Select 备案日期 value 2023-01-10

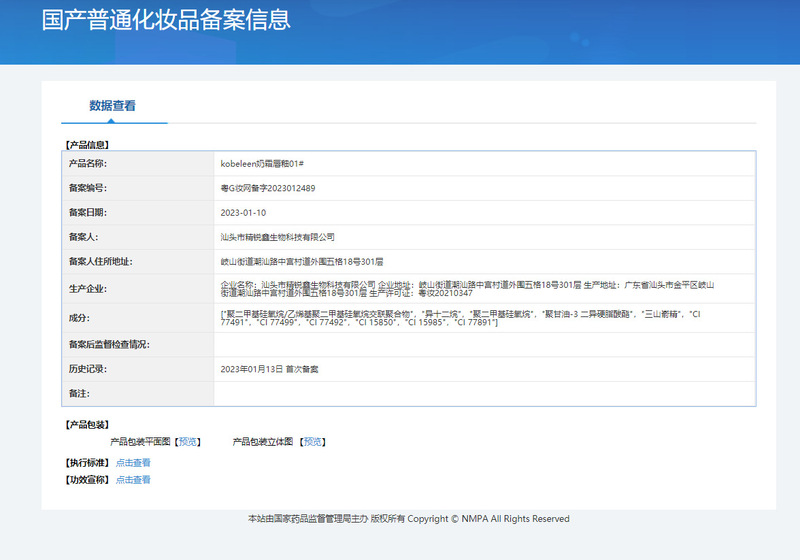[243, 213]
